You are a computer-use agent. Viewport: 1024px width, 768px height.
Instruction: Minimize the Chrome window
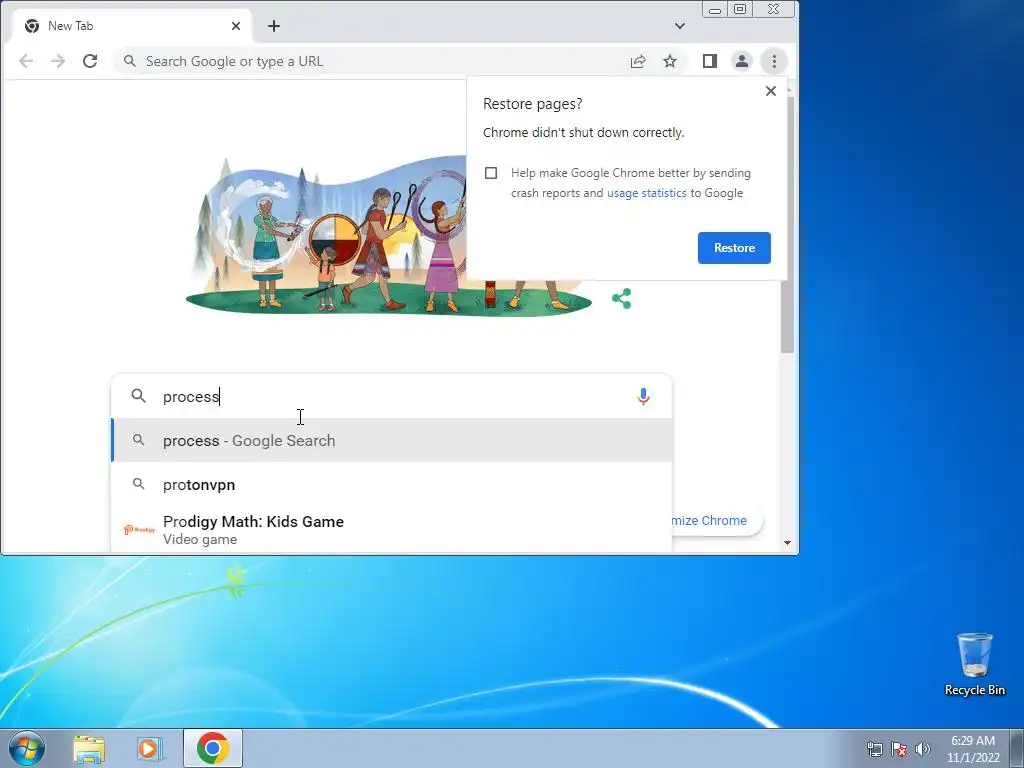(x=715, y=9)
